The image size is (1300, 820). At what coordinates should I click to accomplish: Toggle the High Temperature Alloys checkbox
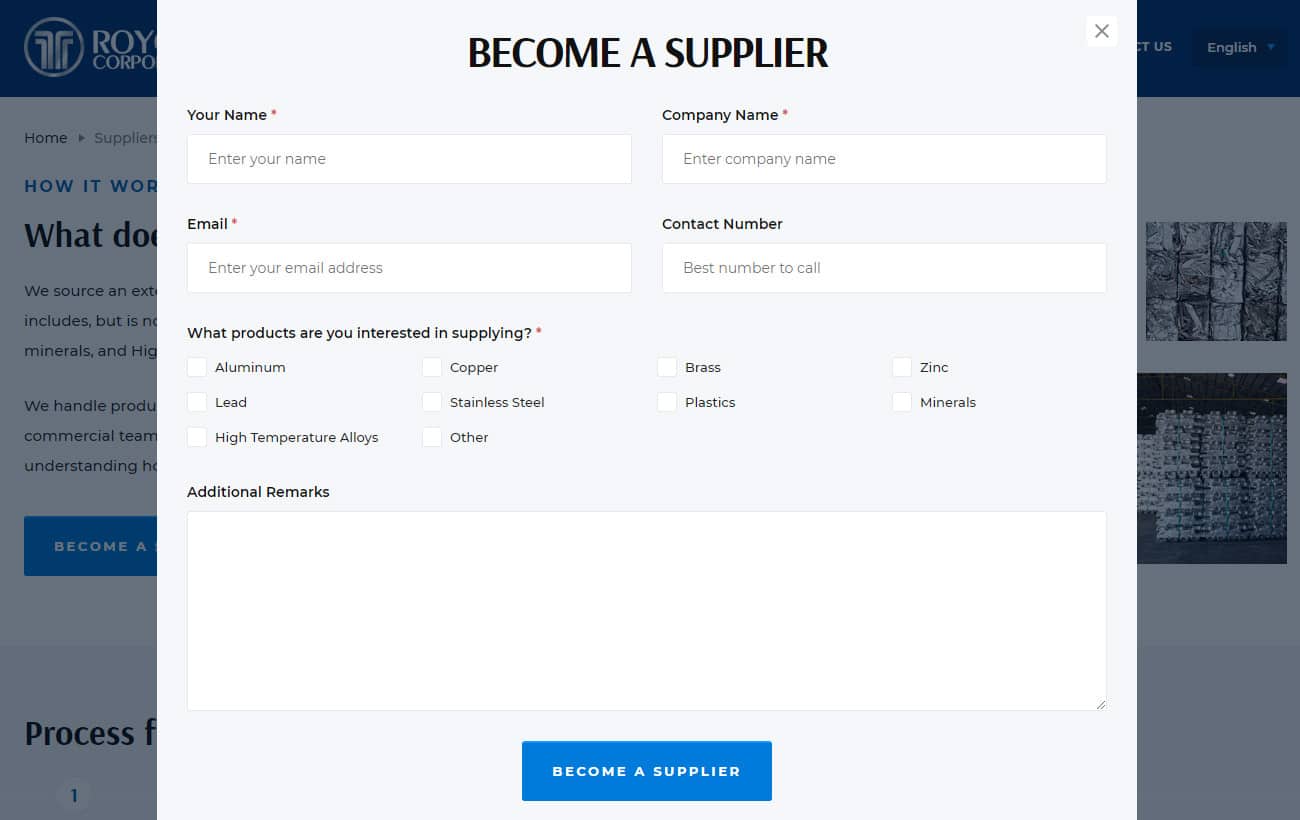197,437
